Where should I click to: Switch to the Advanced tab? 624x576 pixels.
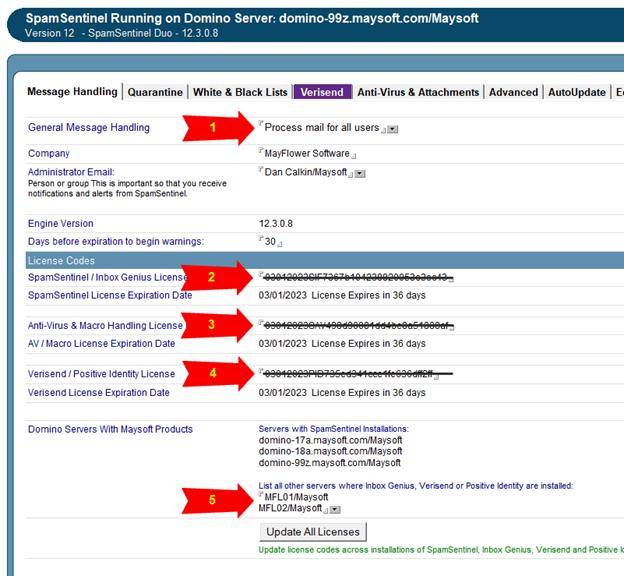(513, 92)
